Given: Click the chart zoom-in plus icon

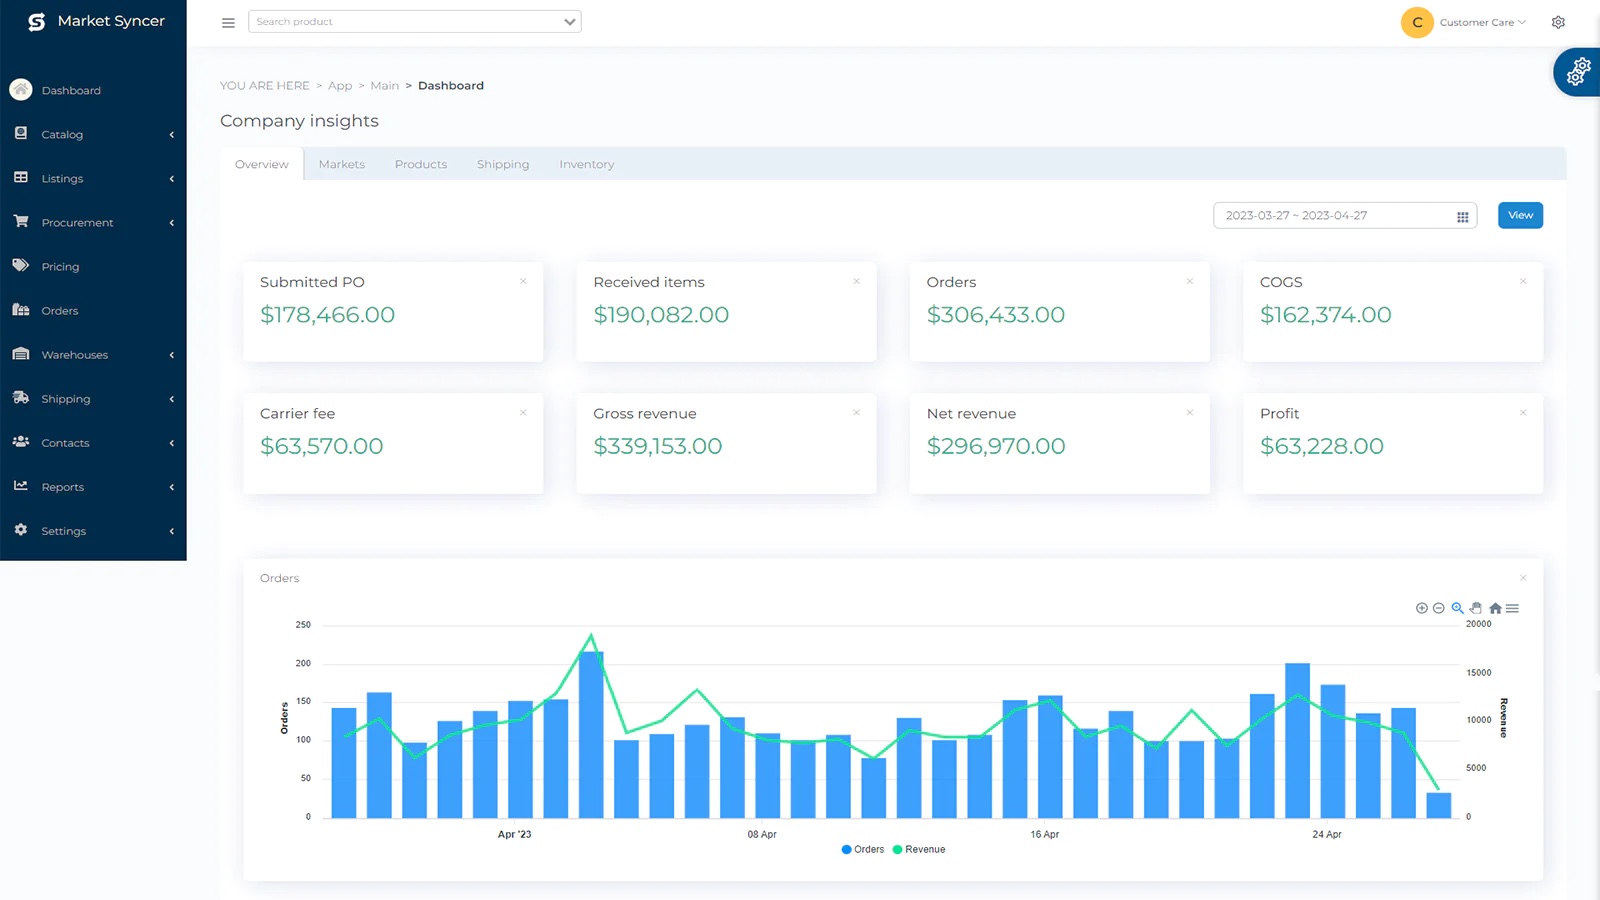Looking at the screenshot, I should click(1421, 608).
